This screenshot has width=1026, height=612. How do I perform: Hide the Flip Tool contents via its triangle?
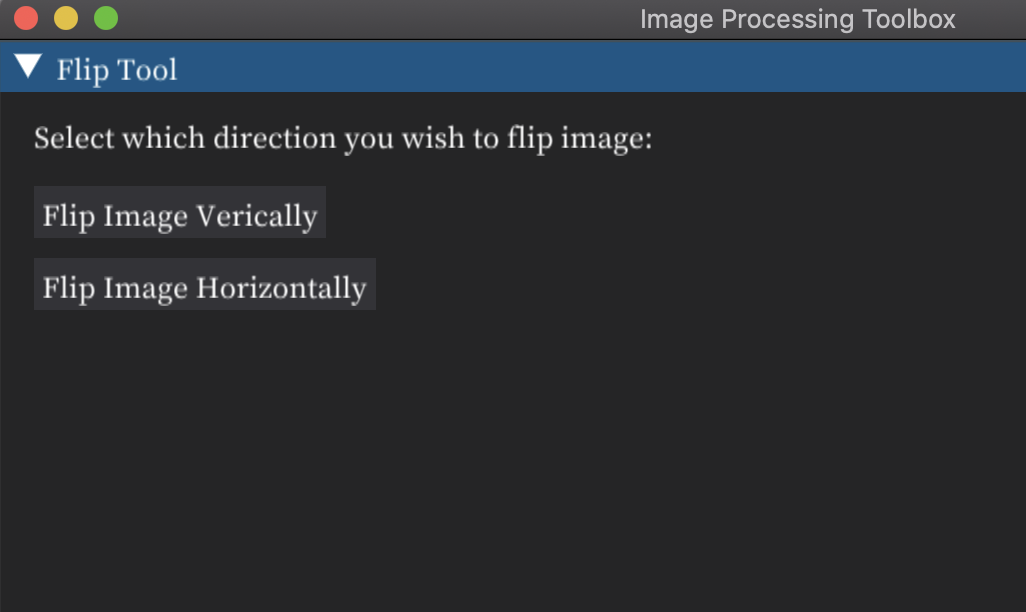click(x=30, y=68)
